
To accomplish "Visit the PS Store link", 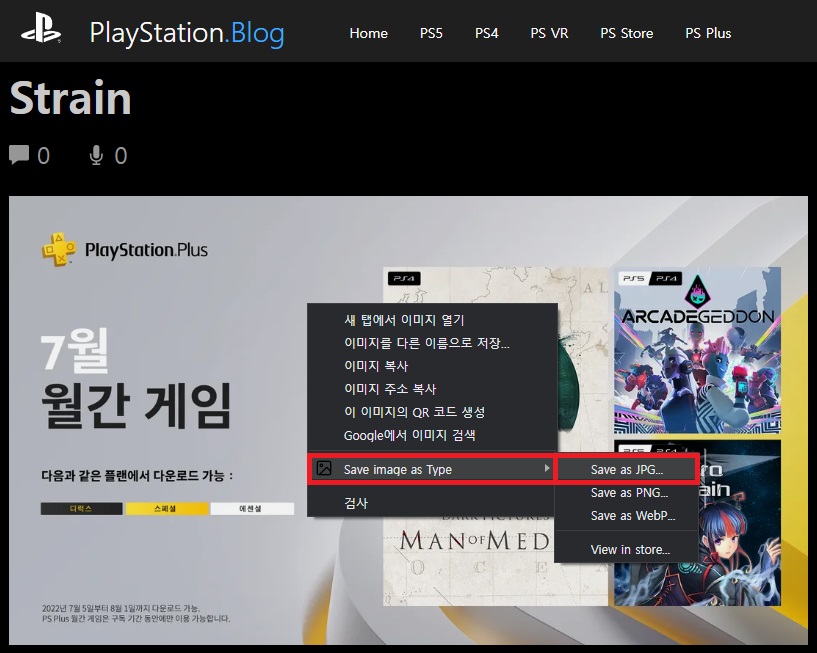I will (626, 33).
